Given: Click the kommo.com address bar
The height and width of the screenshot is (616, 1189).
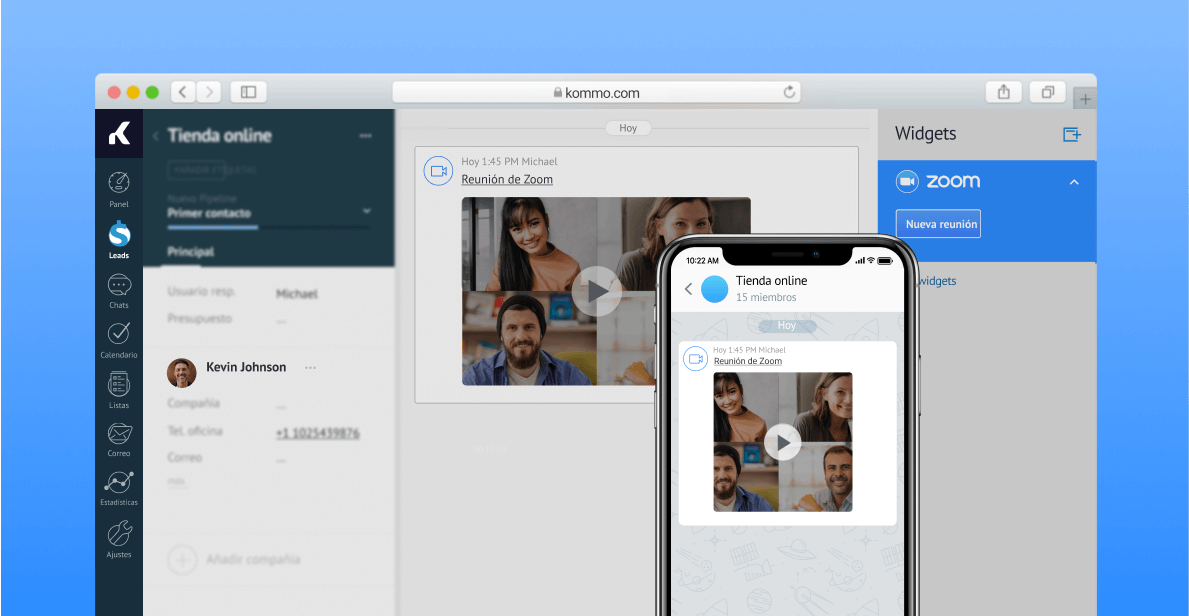Looking at the screenshot, I should pos(596,92).
